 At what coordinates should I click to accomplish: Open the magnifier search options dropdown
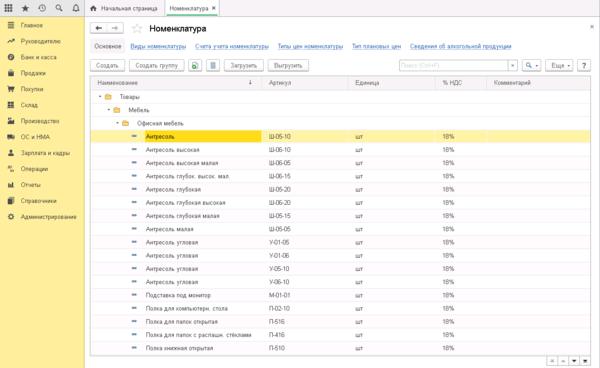coord(532,65)
